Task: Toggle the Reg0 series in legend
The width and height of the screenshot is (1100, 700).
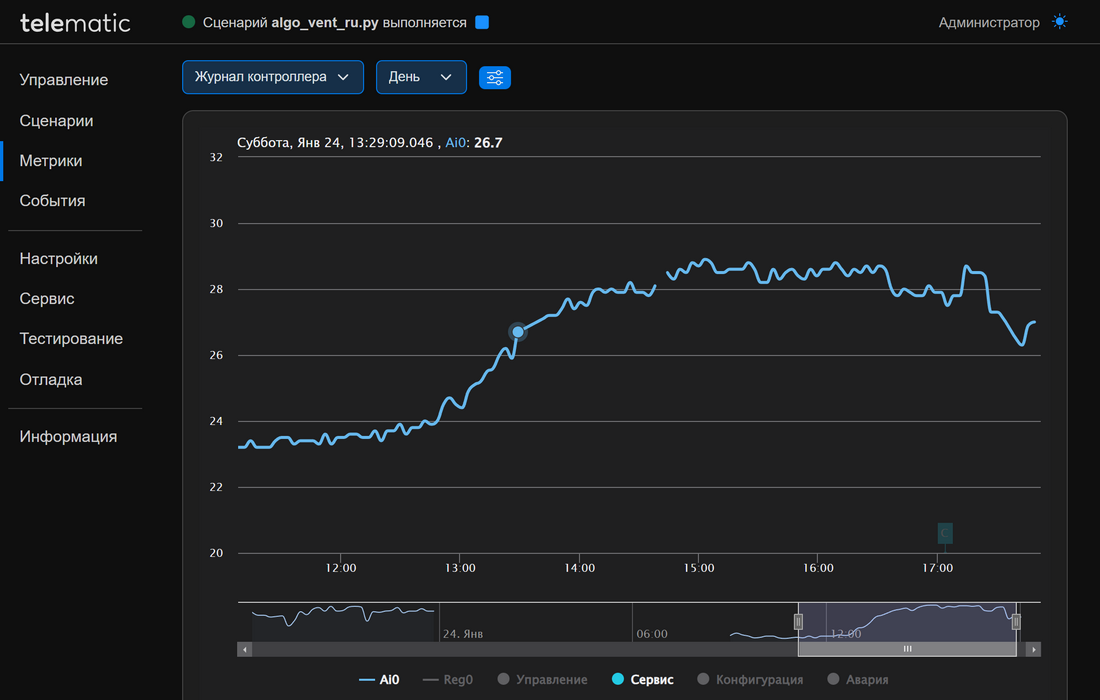Action: coord(447,680)
